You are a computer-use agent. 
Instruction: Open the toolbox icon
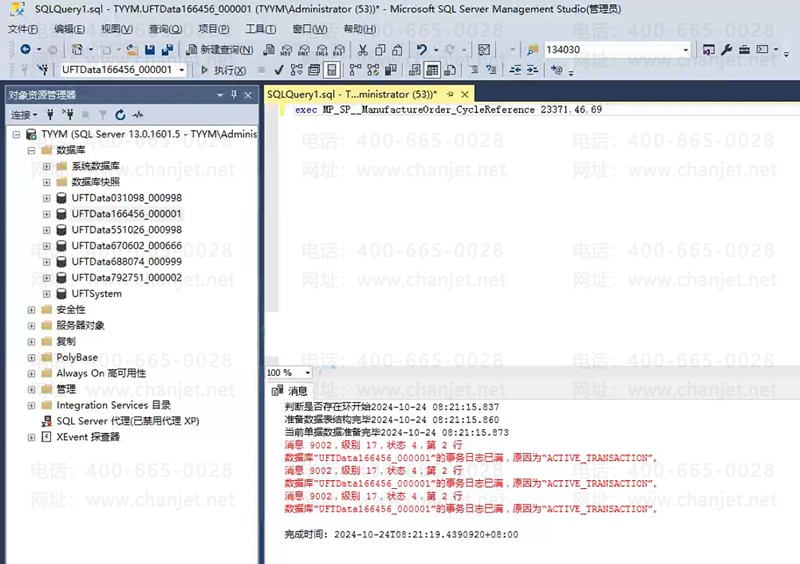point(744,50)
